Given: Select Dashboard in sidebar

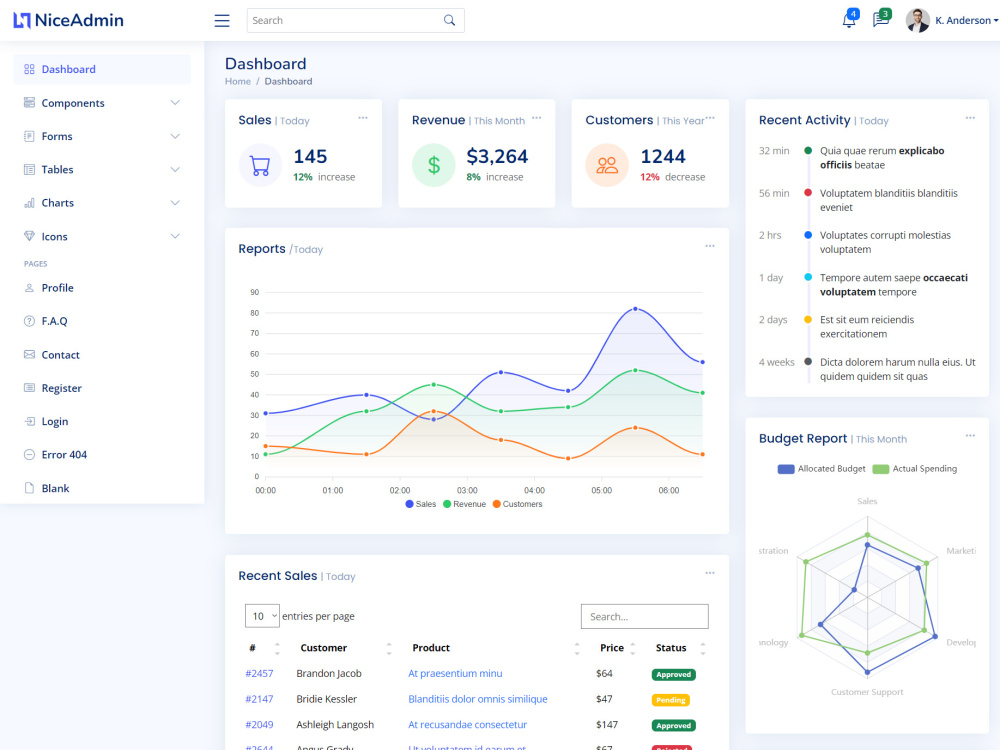Looking at the screenshot, I should 102,69.
